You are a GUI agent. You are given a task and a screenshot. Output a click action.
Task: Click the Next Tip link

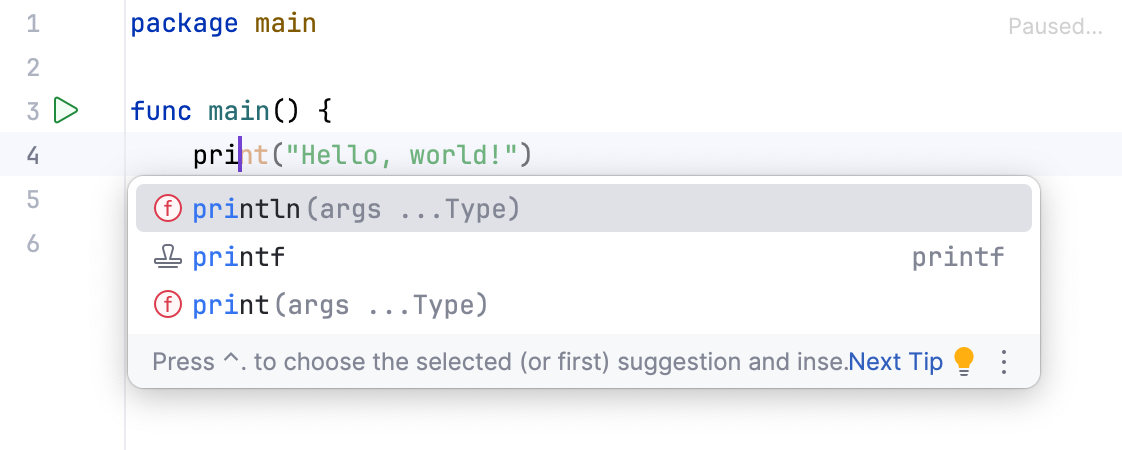(x=895, y=362)
